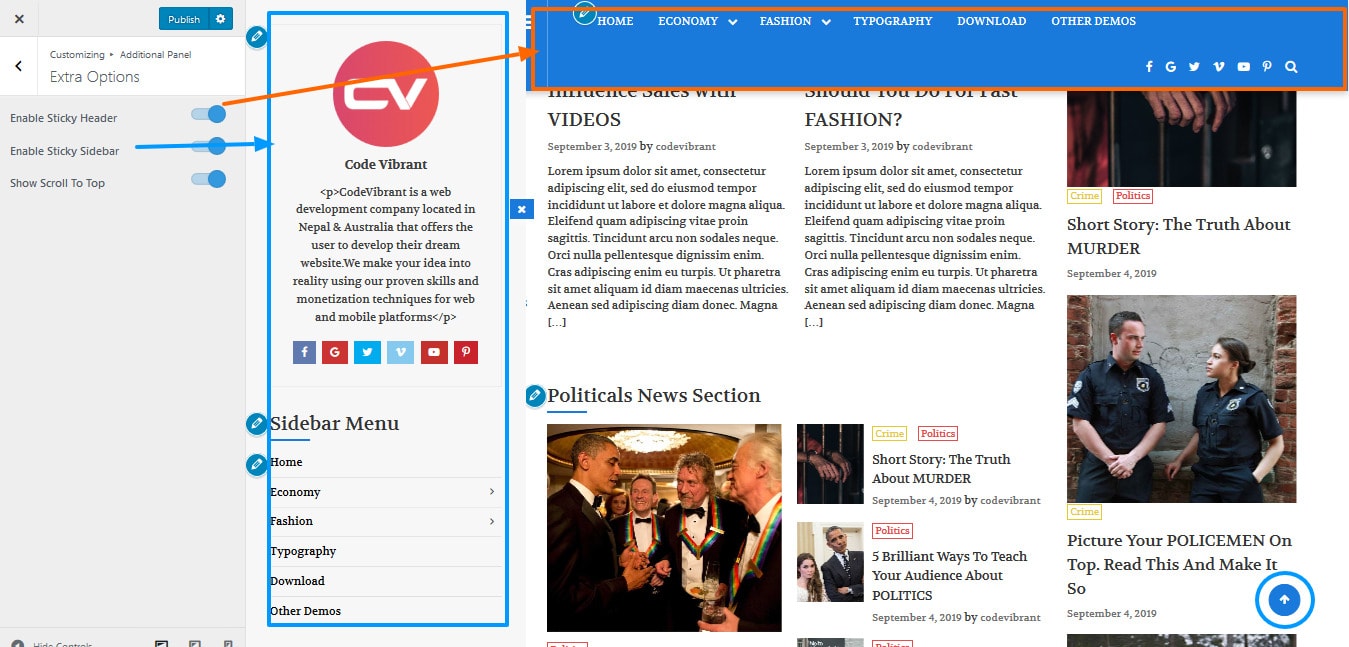Click the scroll-to-top arrow button
Viewport: 1349px width, 647px height.
point(1285,600)
